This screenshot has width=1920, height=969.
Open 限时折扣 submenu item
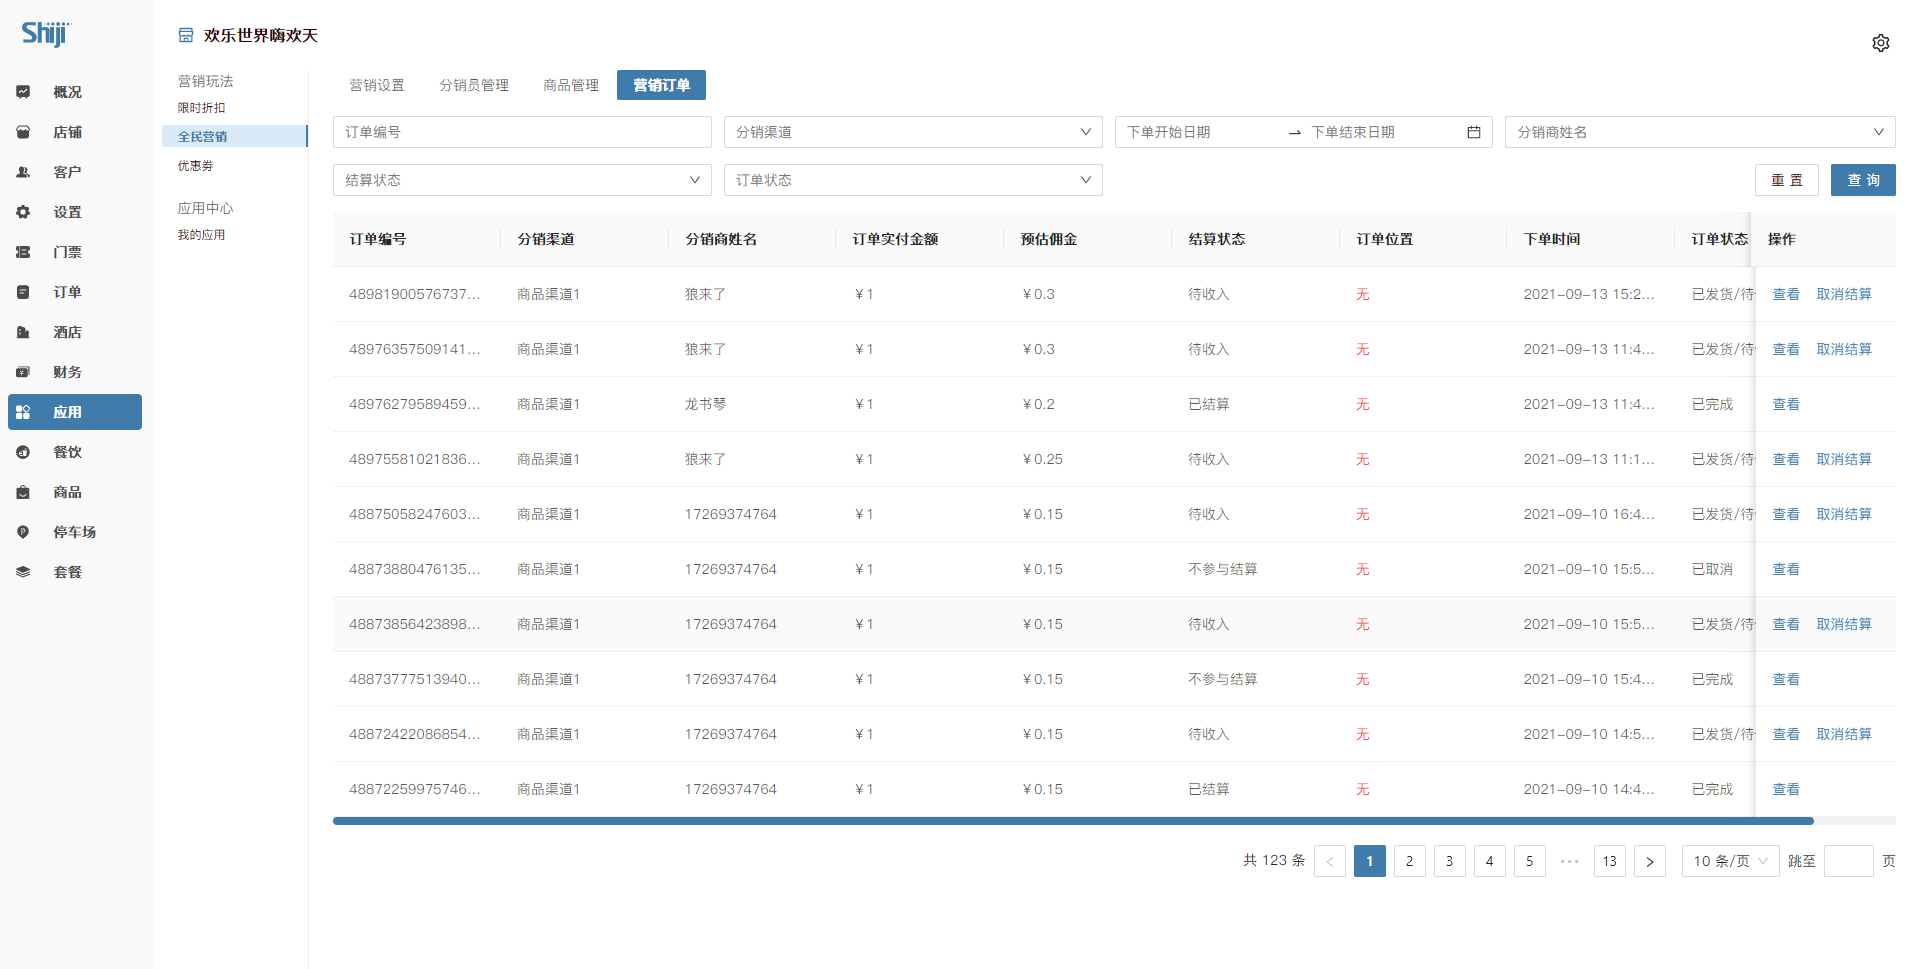tap(202, 108)
